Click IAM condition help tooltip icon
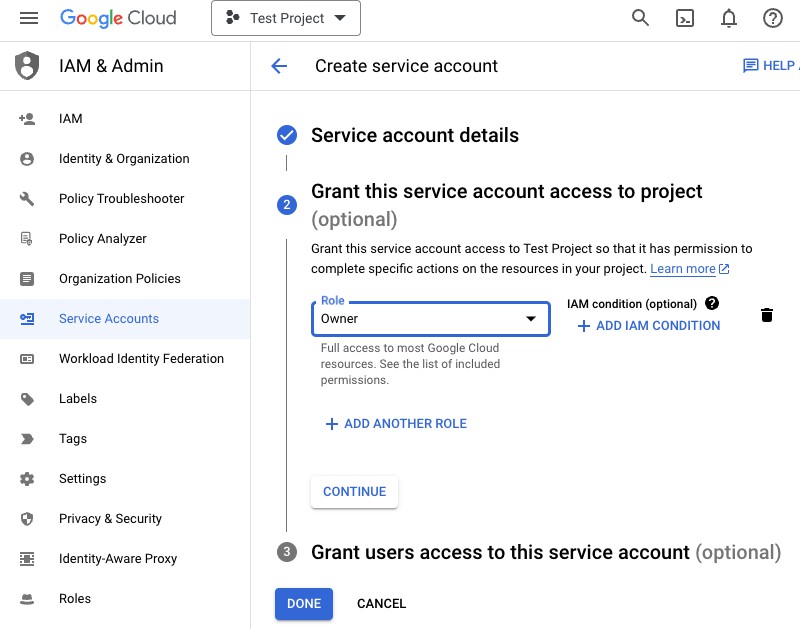This screenshot has height=629, width=800. (x=712, y=303)
